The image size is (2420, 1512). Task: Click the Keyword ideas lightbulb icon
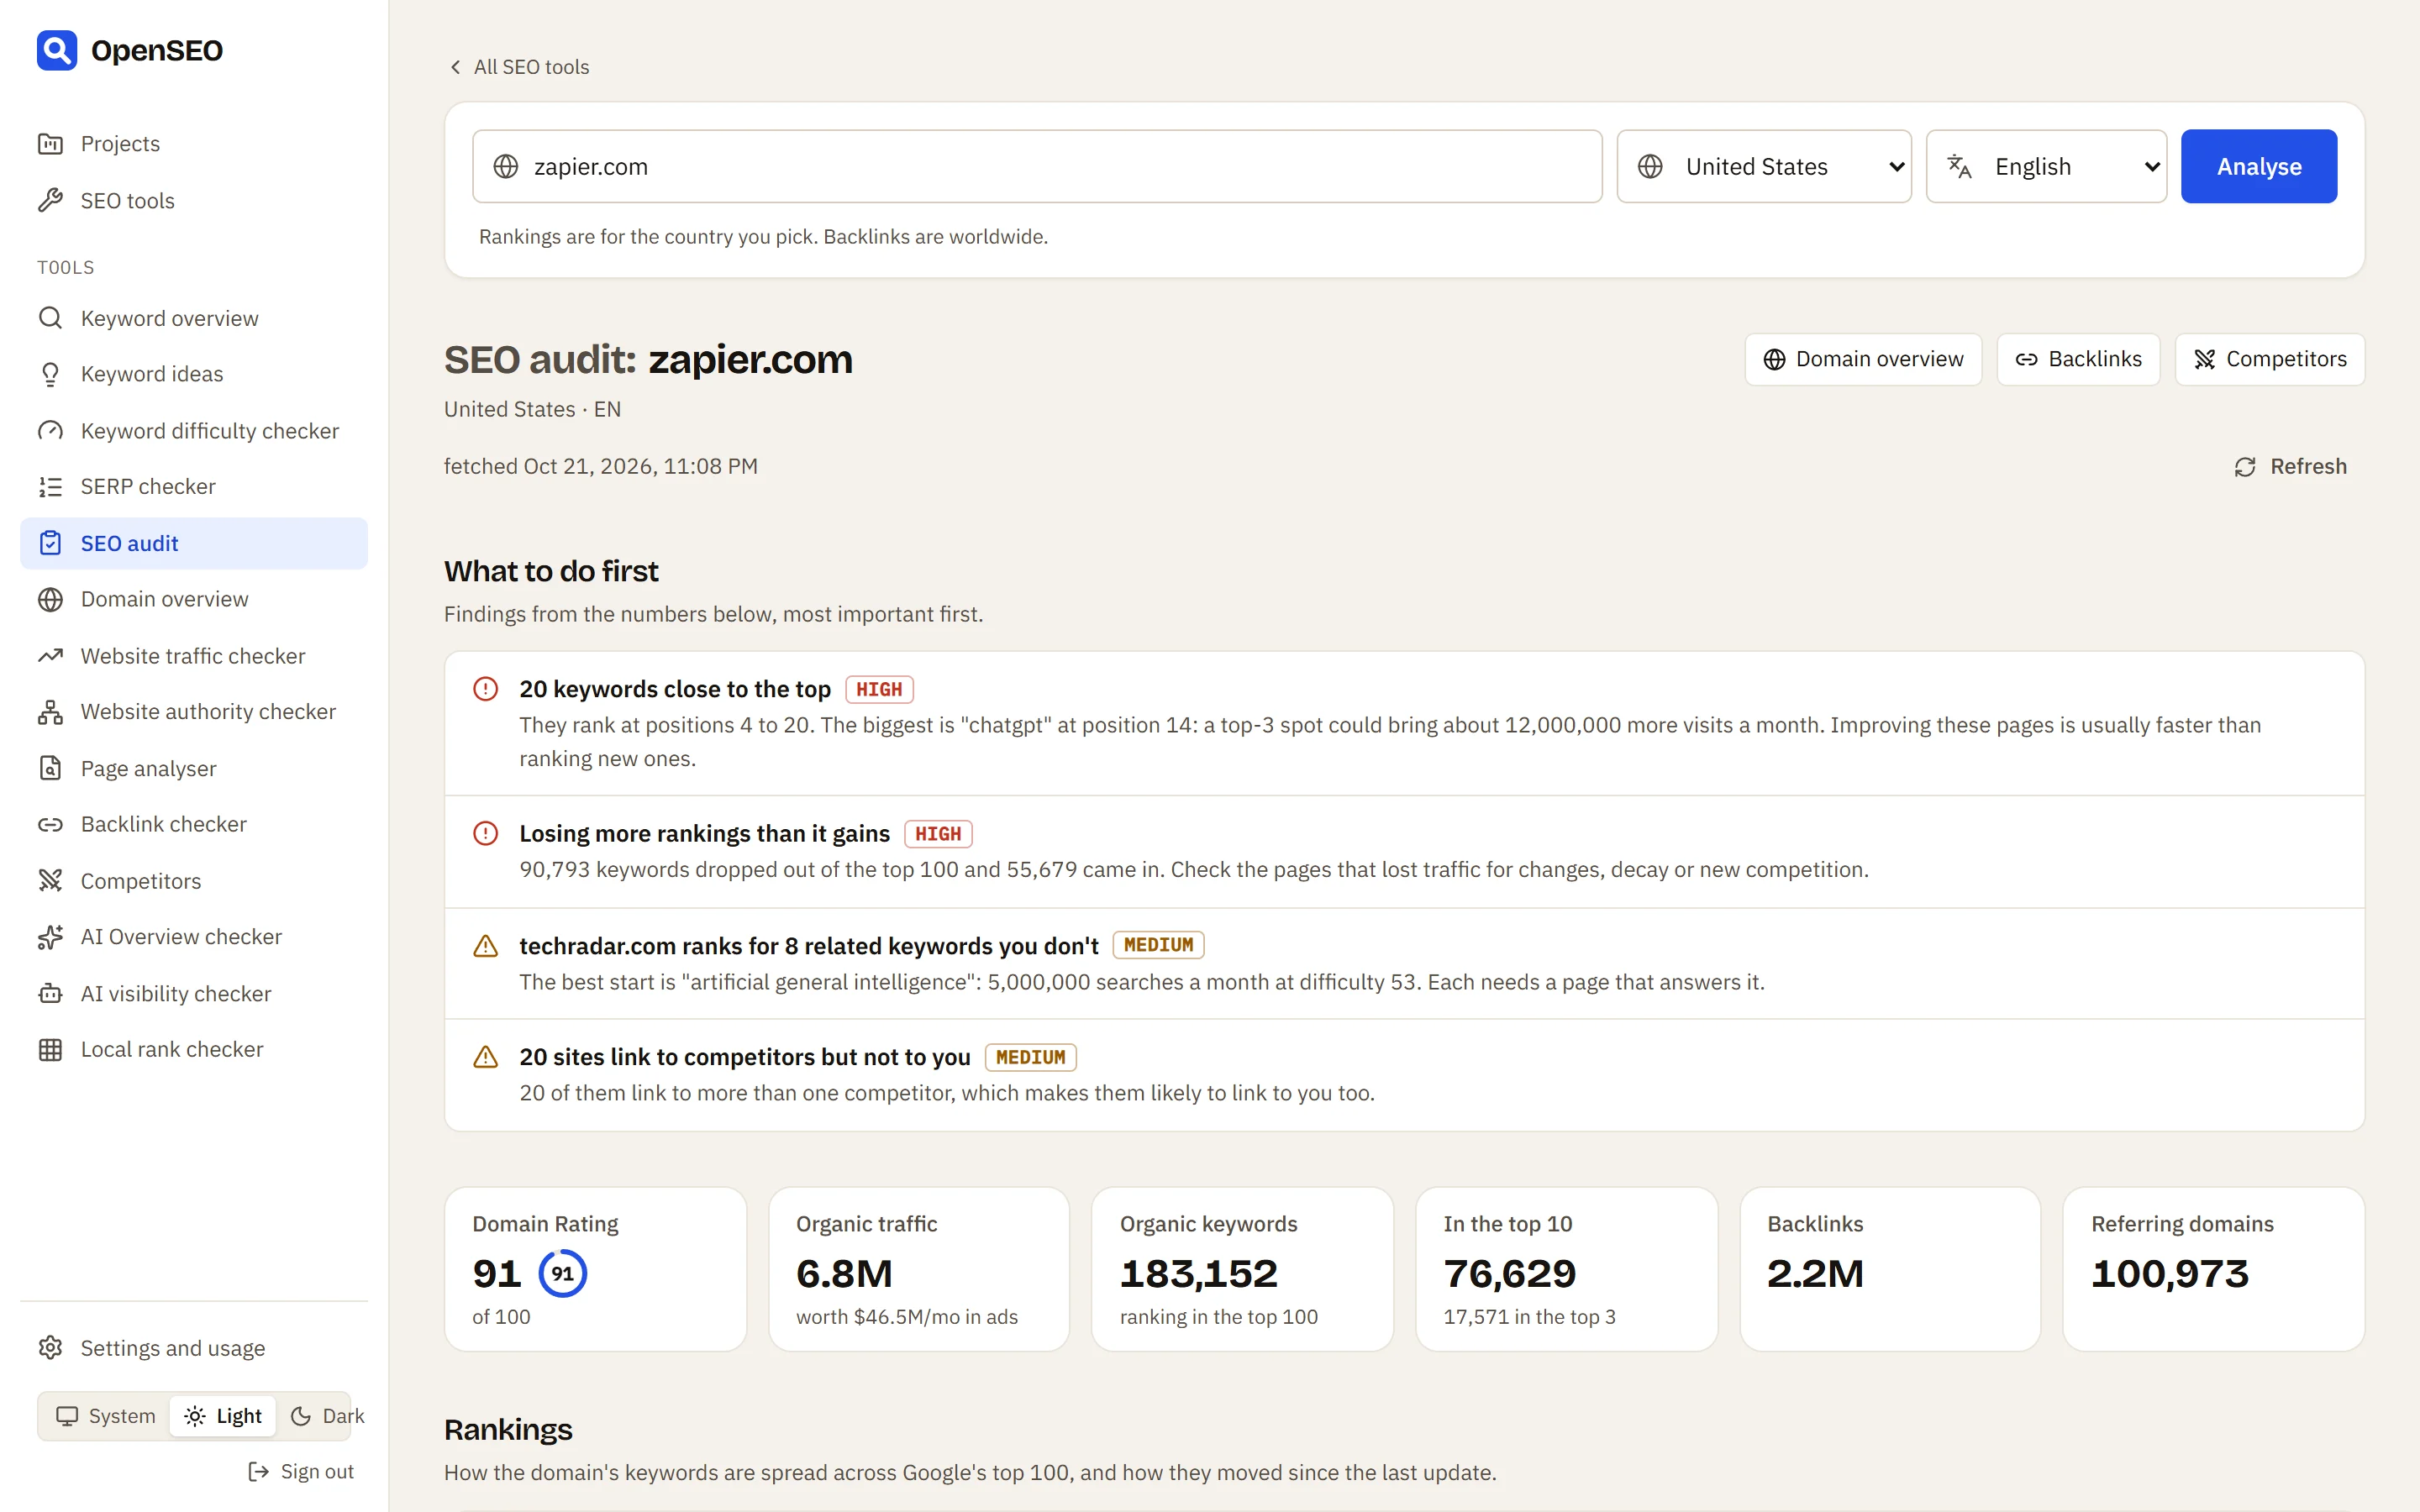(x=50, y=374)
